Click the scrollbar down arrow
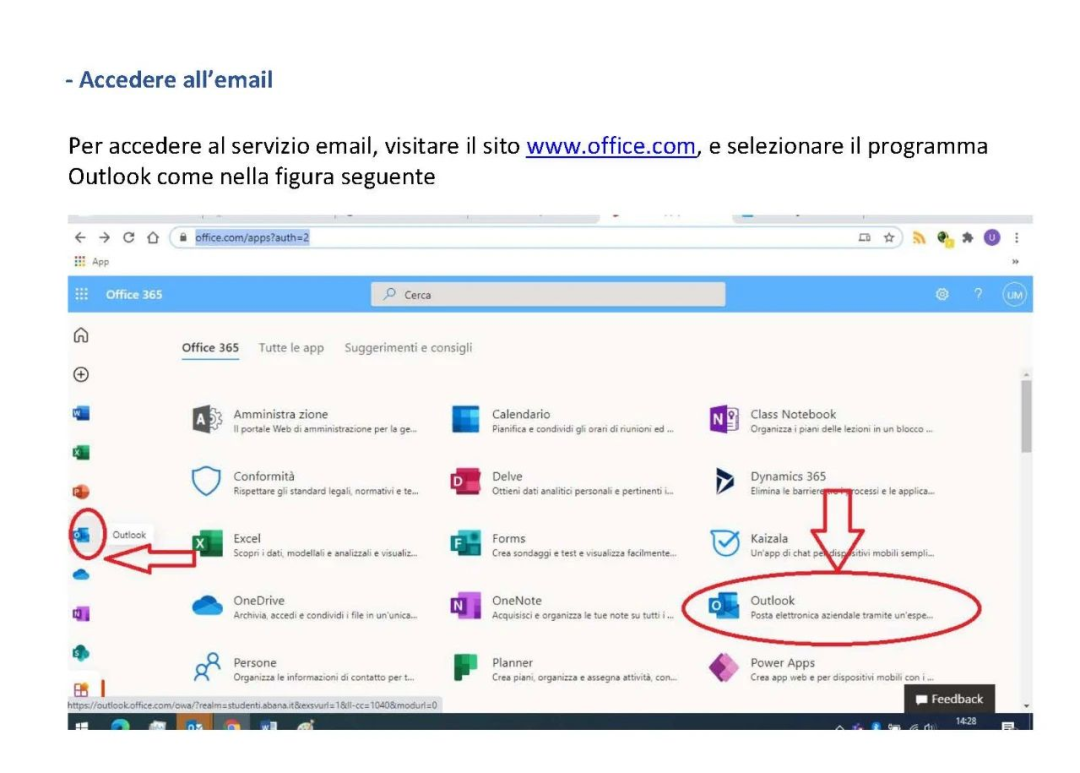This screenshot has width=1080, height=773. [1026, 706]
